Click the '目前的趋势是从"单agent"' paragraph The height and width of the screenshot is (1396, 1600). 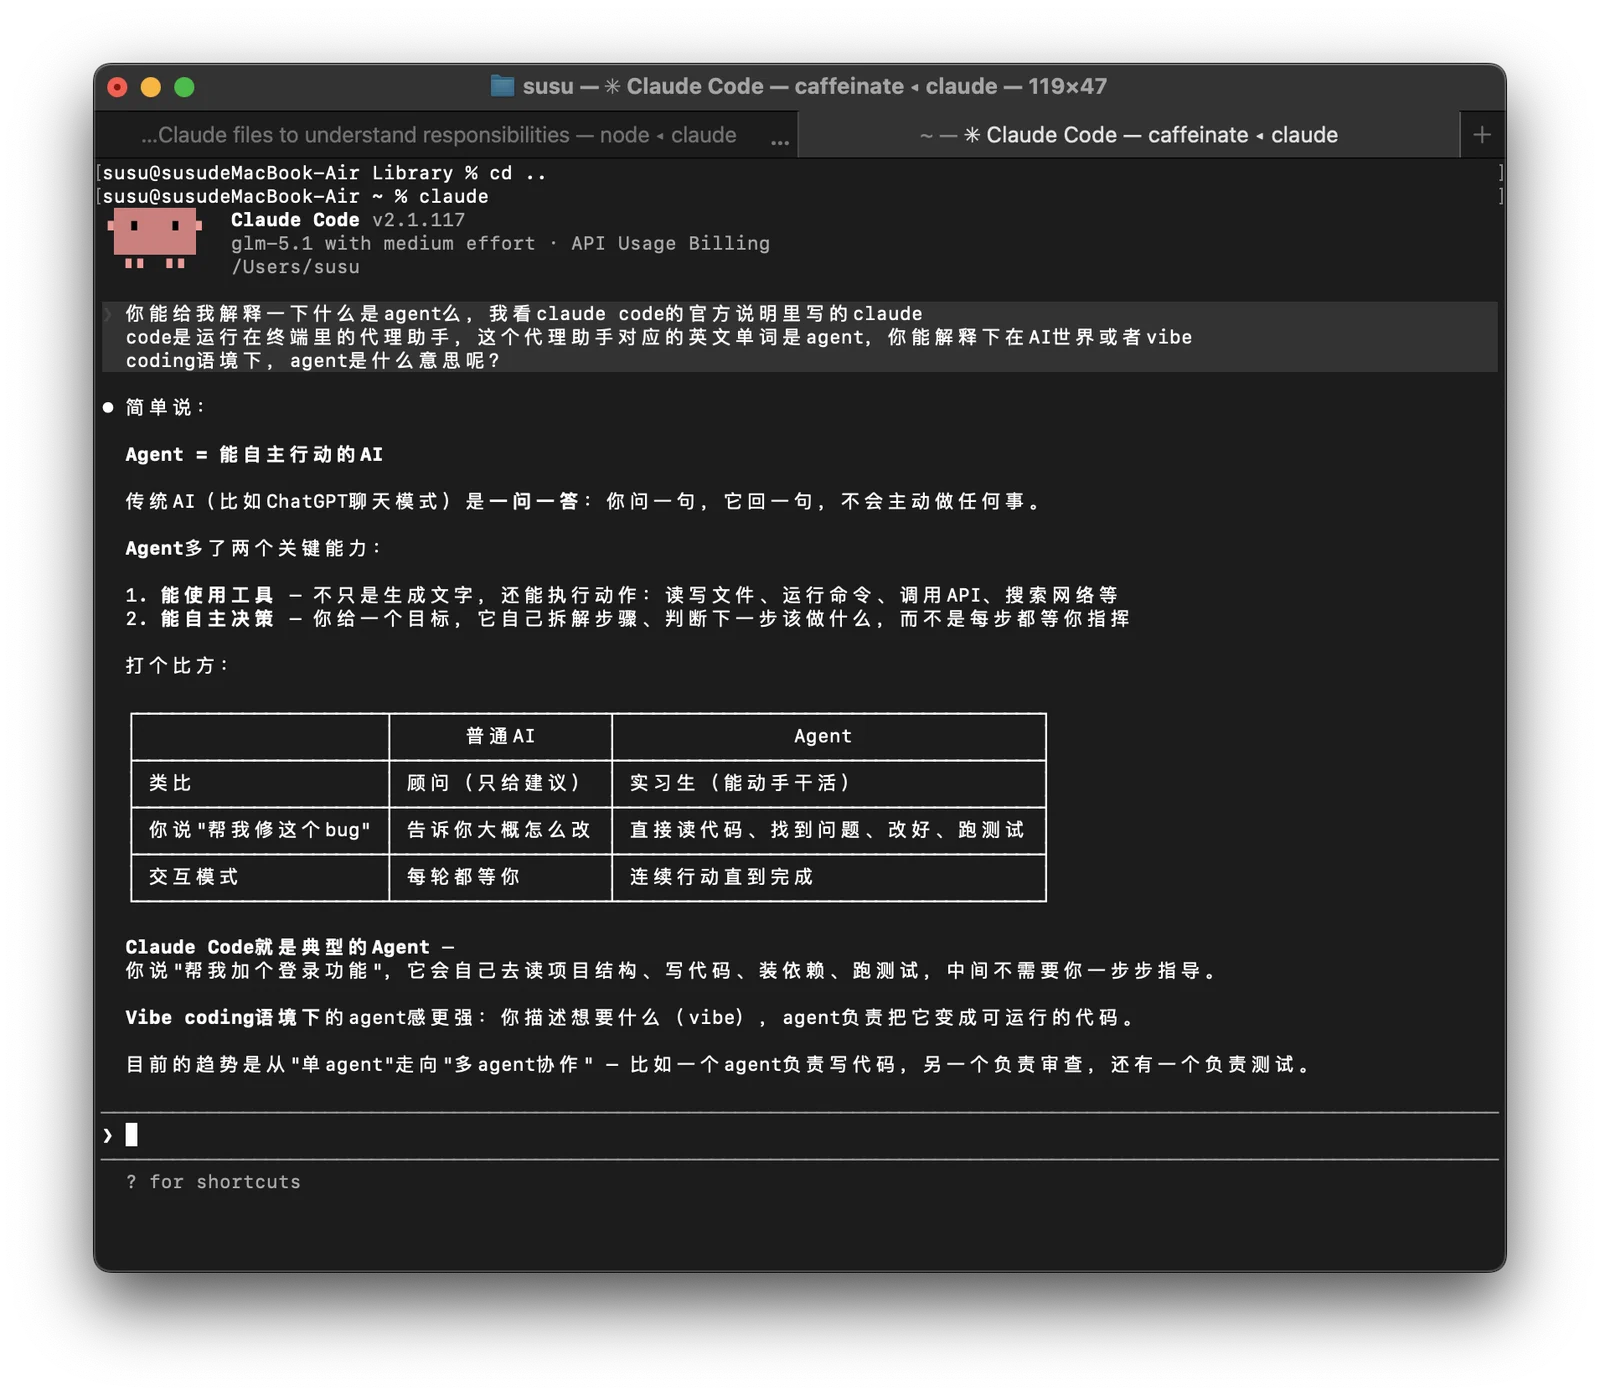pos(718,1065)
